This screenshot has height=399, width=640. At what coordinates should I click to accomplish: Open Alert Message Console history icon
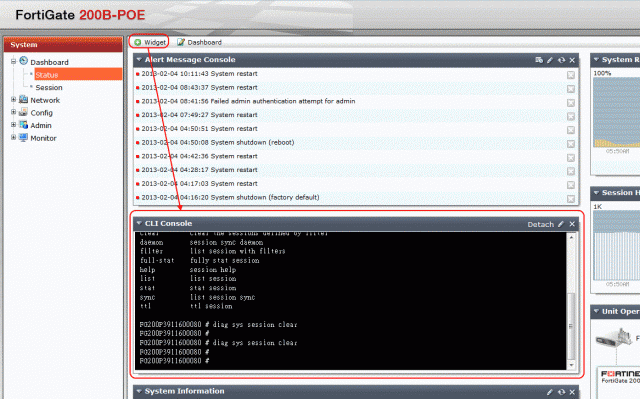click(x=539, y=60)
